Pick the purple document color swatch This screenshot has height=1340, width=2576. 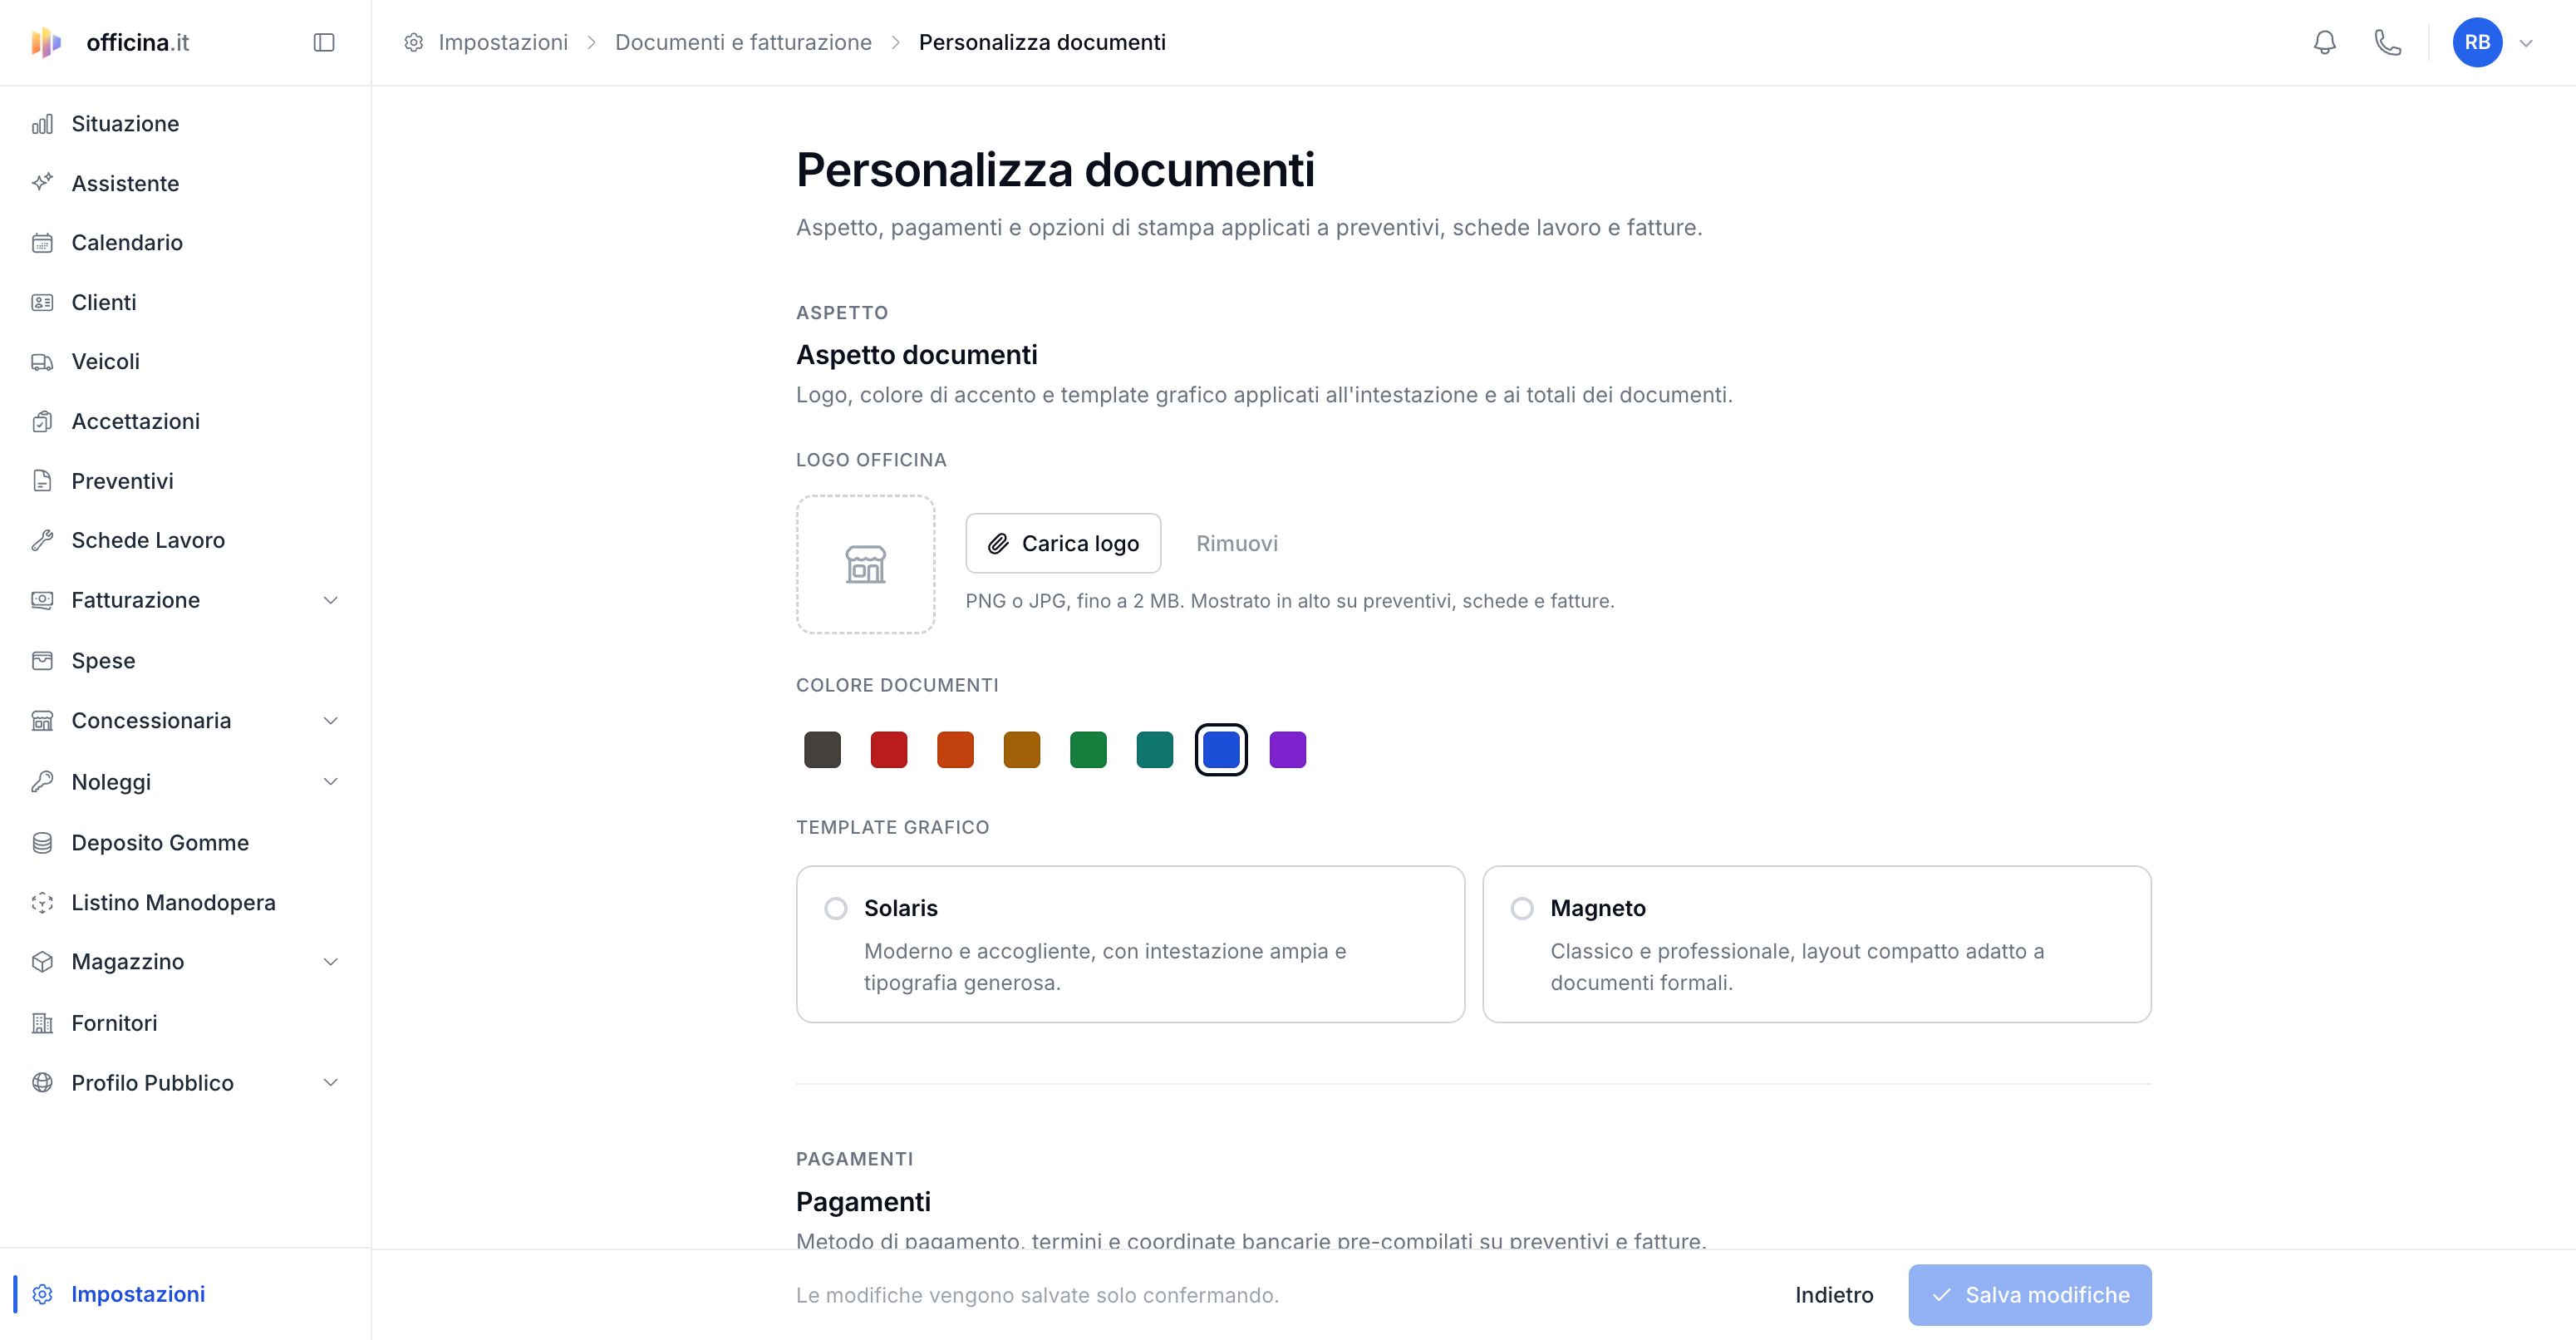1288,750
